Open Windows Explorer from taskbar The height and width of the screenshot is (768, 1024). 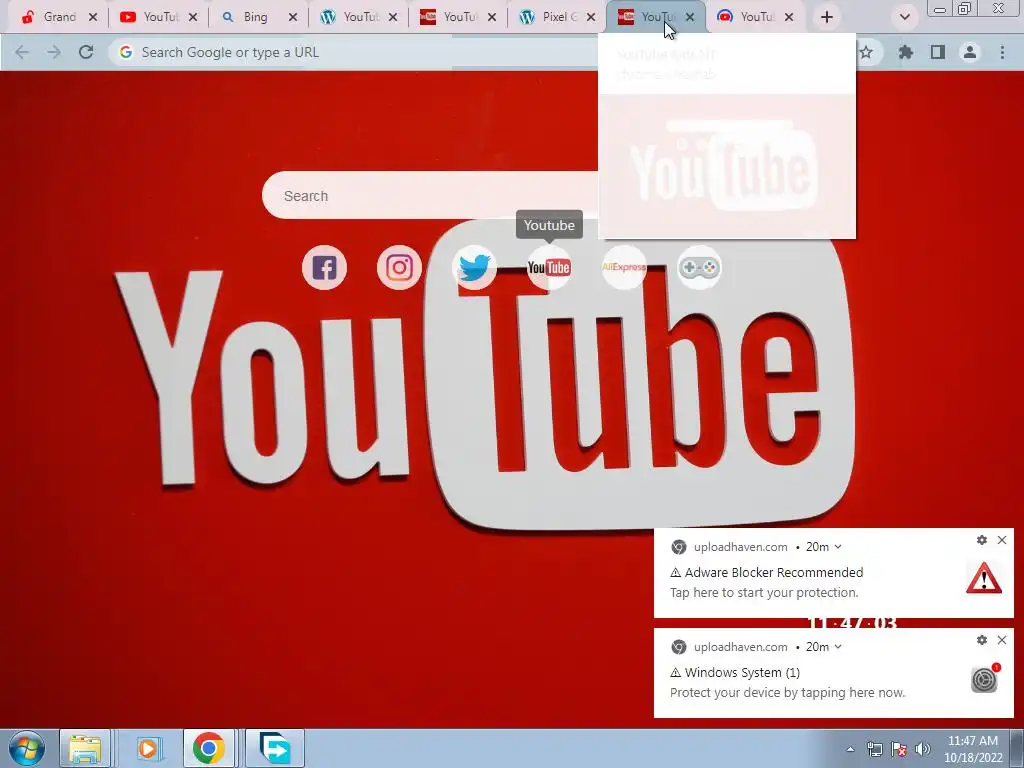point(85,748)
